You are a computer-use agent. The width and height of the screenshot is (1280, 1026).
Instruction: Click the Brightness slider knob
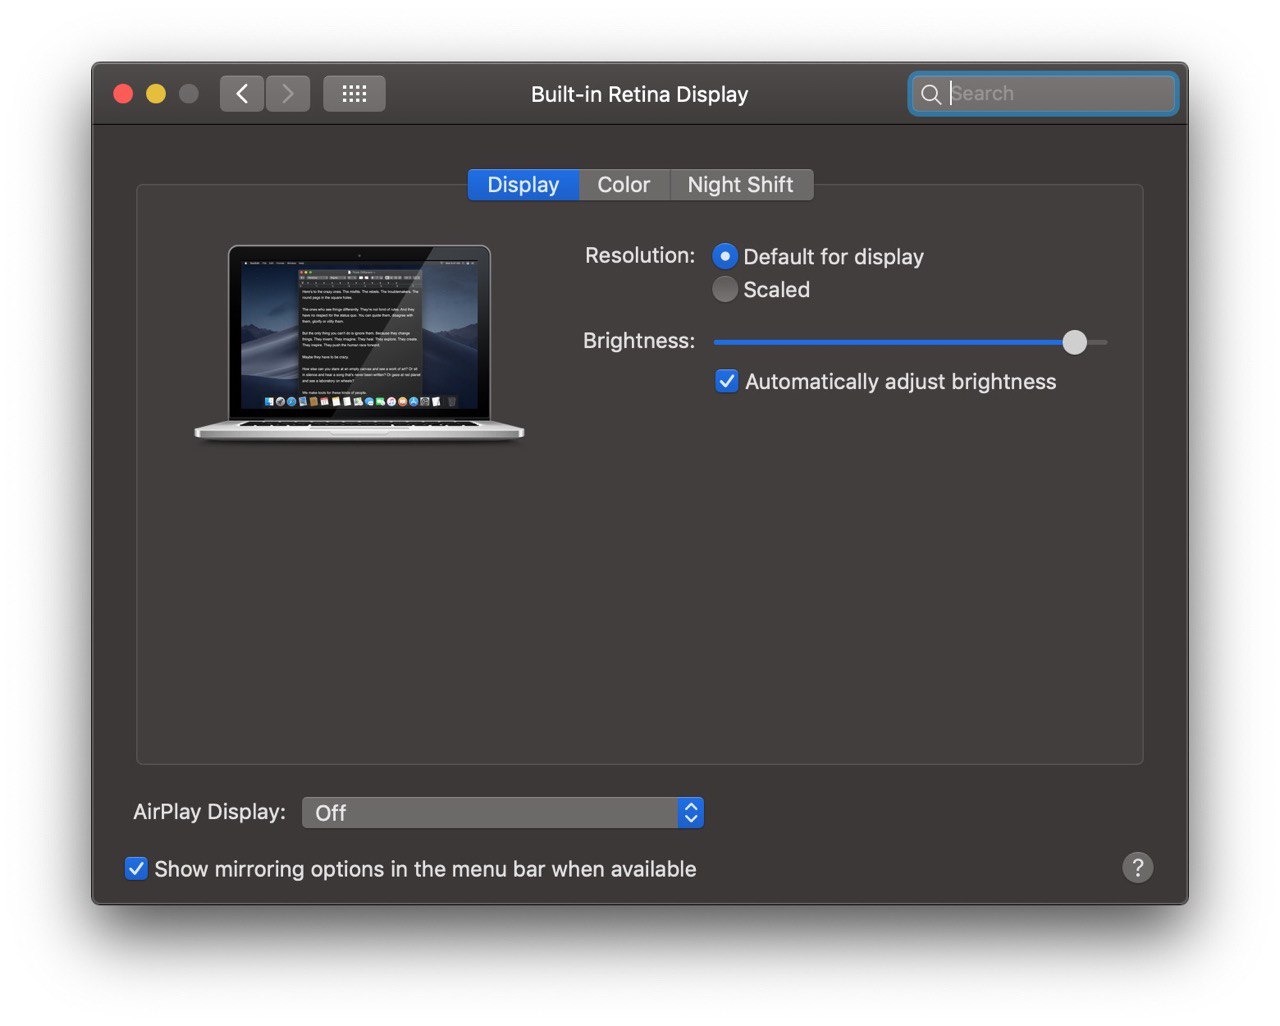(1075, 342)
